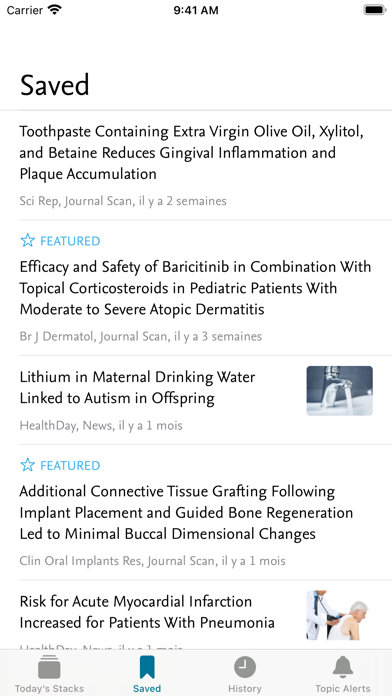Open Today's Stacks tab icon
This screenshot has width=392, height=696.
coord(49,667)
